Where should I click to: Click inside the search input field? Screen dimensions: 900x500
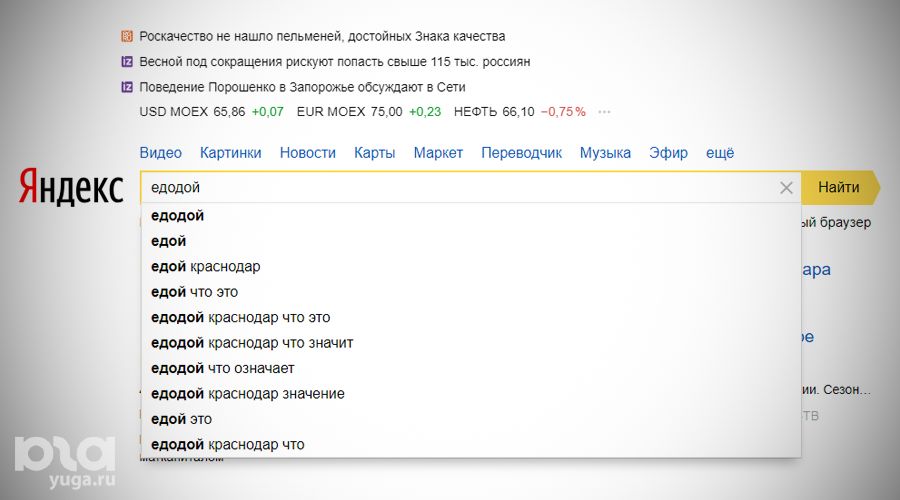pos(450,188)
